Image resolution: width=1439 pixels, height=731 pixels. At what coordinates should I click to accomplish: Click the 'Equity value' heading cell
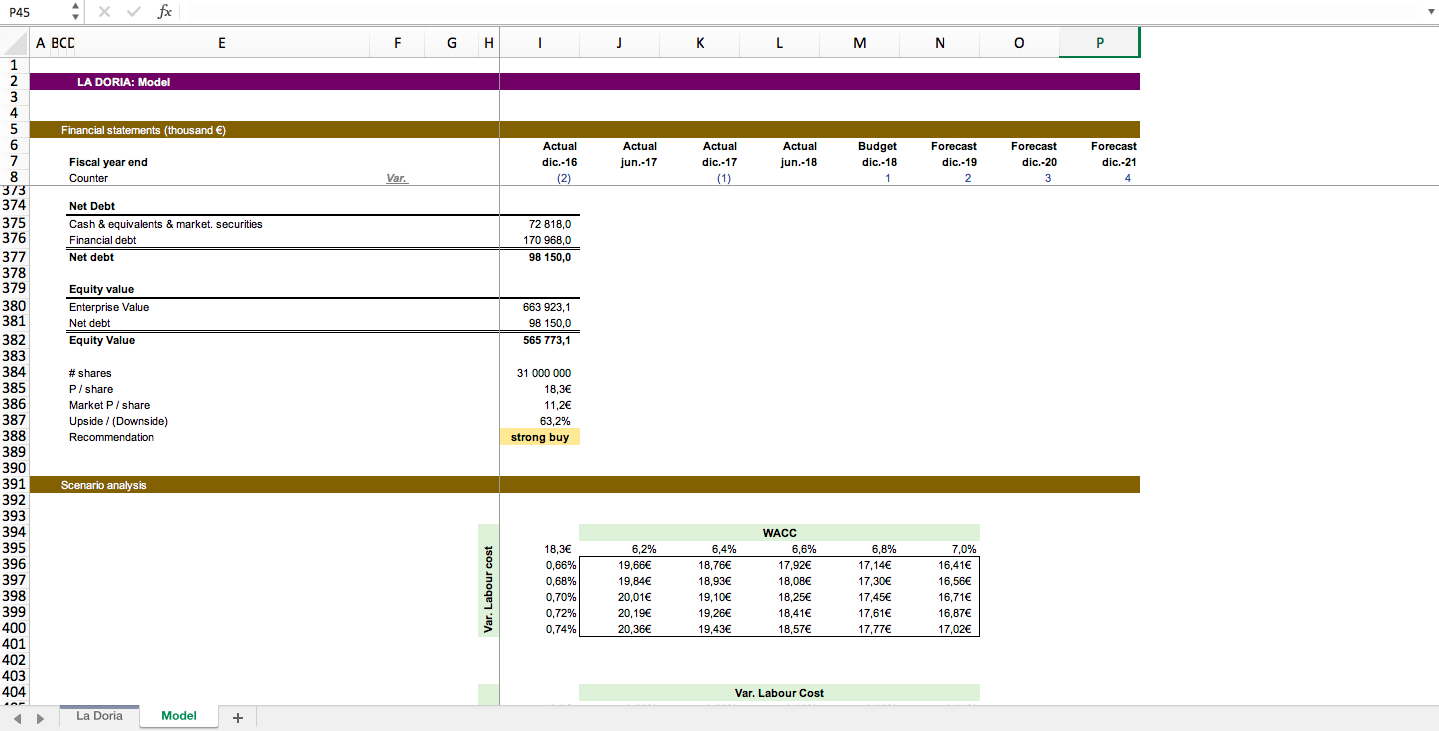101,289
